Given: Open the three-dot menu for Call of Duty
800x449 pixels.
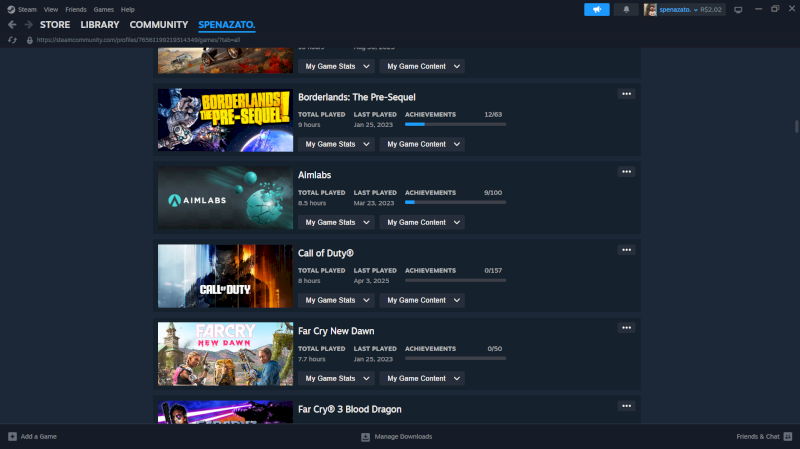Looking at the screenshot, I should point(626,250).
